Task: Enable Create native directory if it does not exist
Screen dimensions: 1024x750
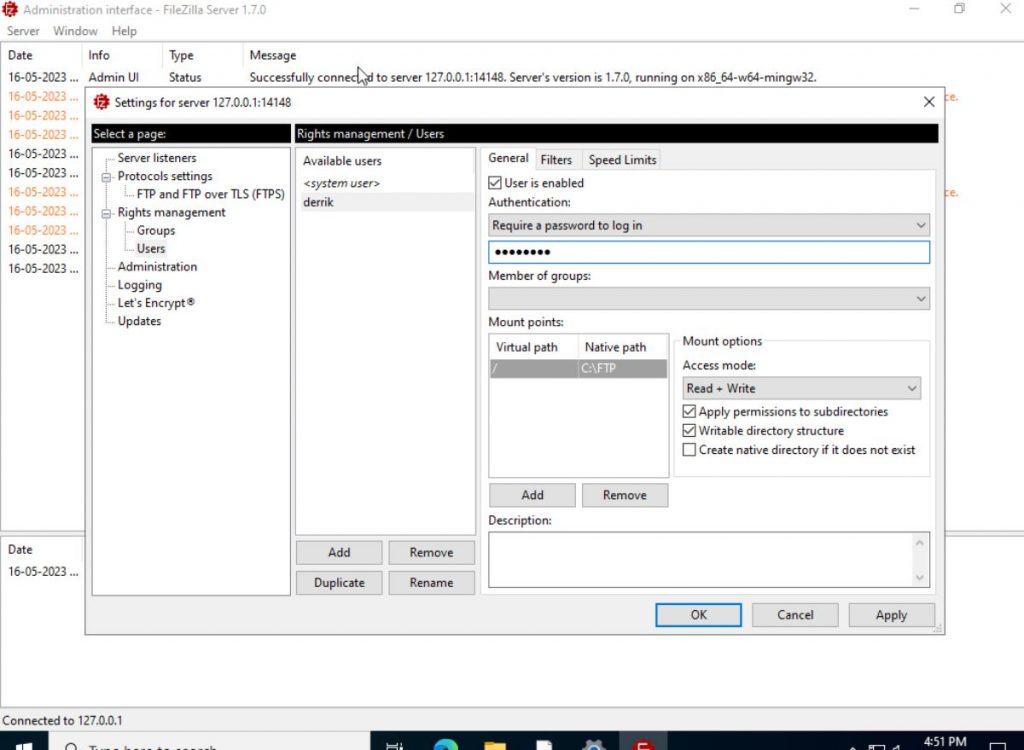Action: [x=689, y=450]
